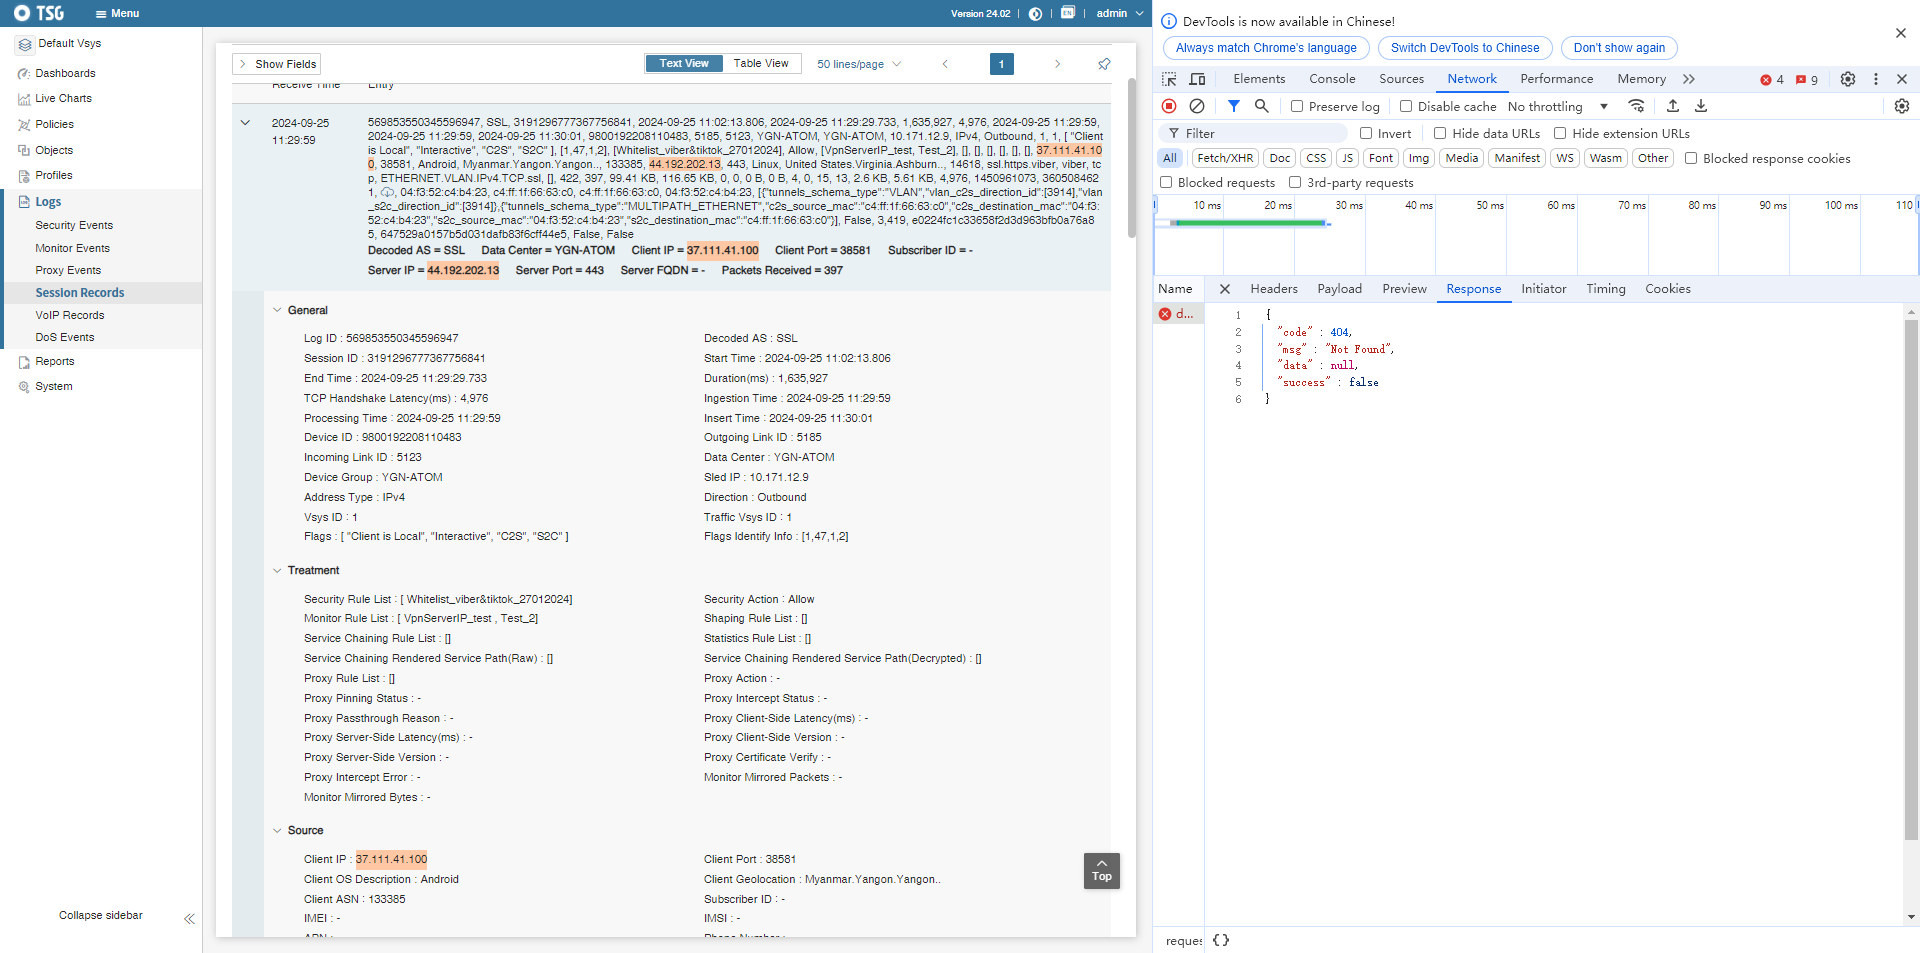Click Switch DevTools to Chinese
This screenshot has width=1920, height=953.
click(x=1464, y=48)
